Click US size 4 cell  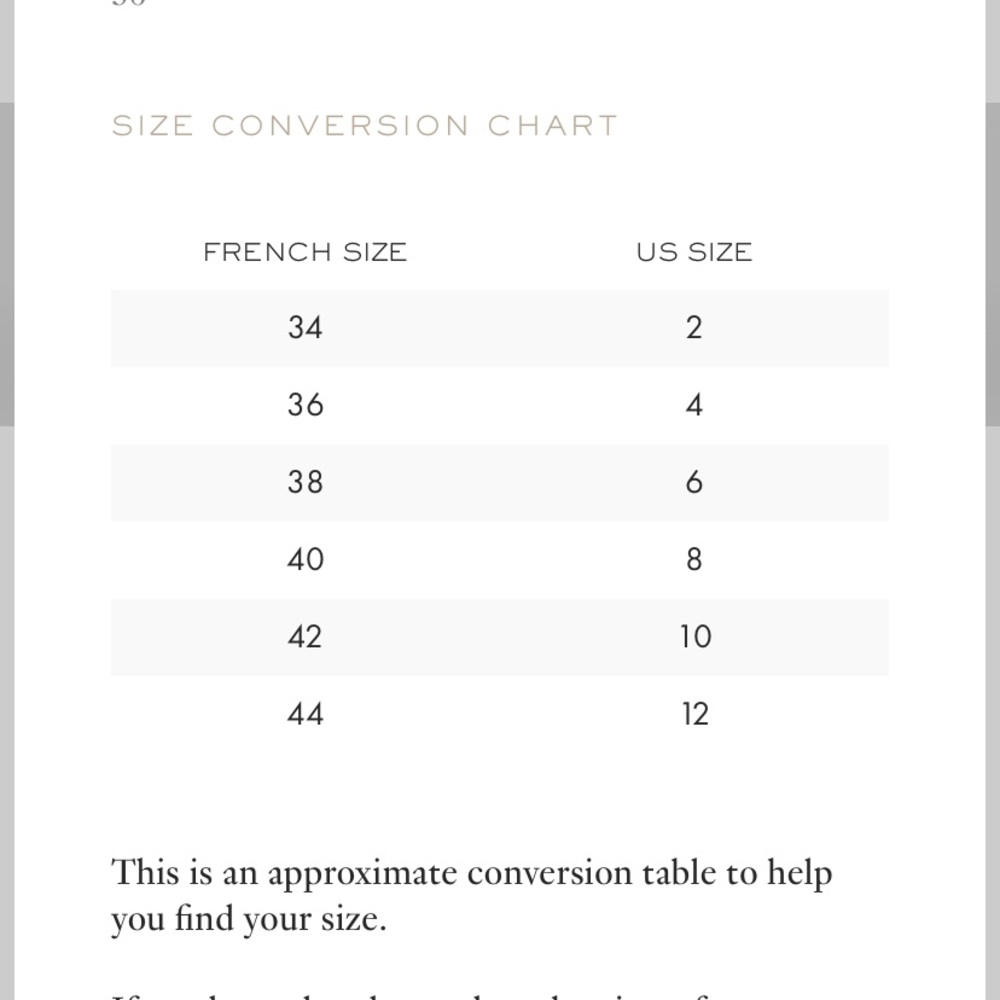click(695, 405)
